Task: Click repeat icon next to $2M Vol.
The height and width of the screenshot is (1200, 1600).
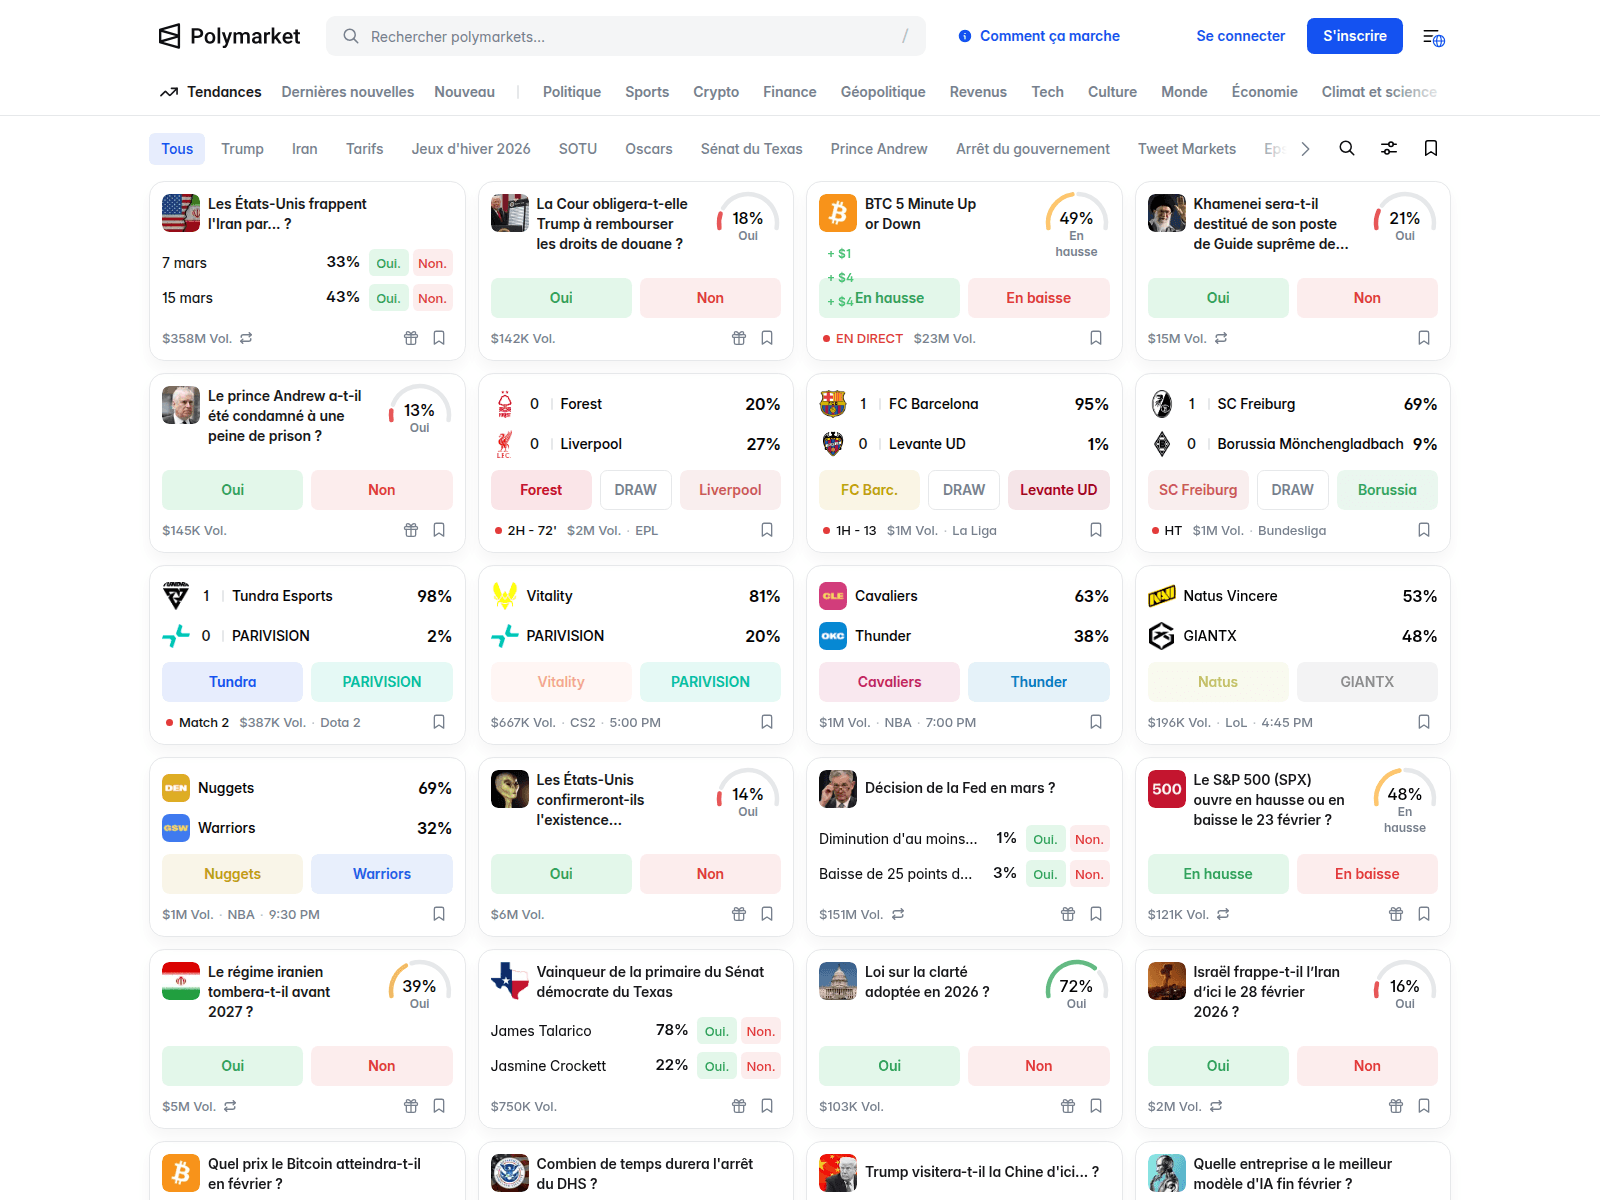Action: pyautogui.click(x=1216, y=1106)
